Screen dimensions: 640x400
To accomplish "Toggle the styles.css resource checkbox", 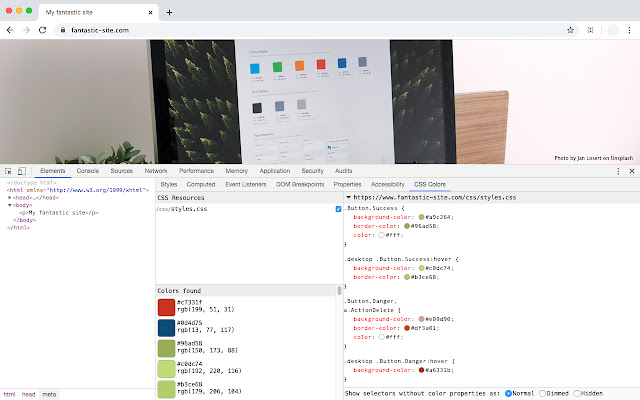I will point(338,209).
